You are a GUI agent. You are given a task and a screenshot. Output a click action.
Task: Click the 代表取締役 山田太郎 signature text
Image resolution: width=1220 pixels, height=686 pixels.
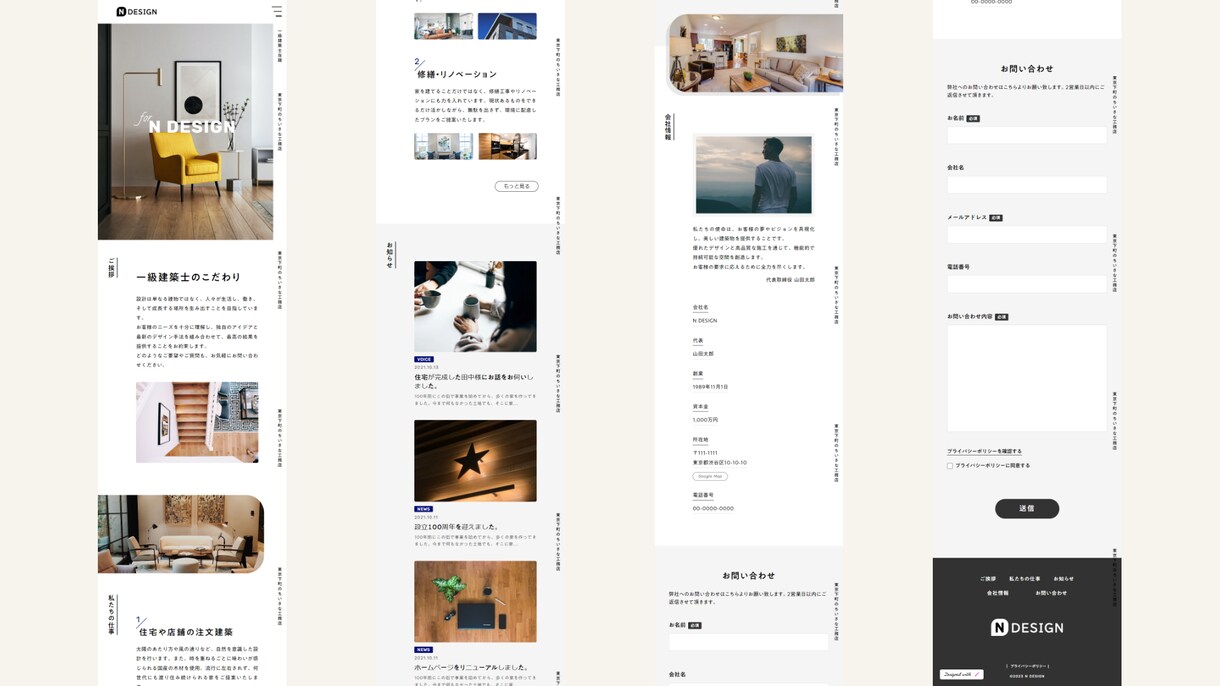(790, 280)
